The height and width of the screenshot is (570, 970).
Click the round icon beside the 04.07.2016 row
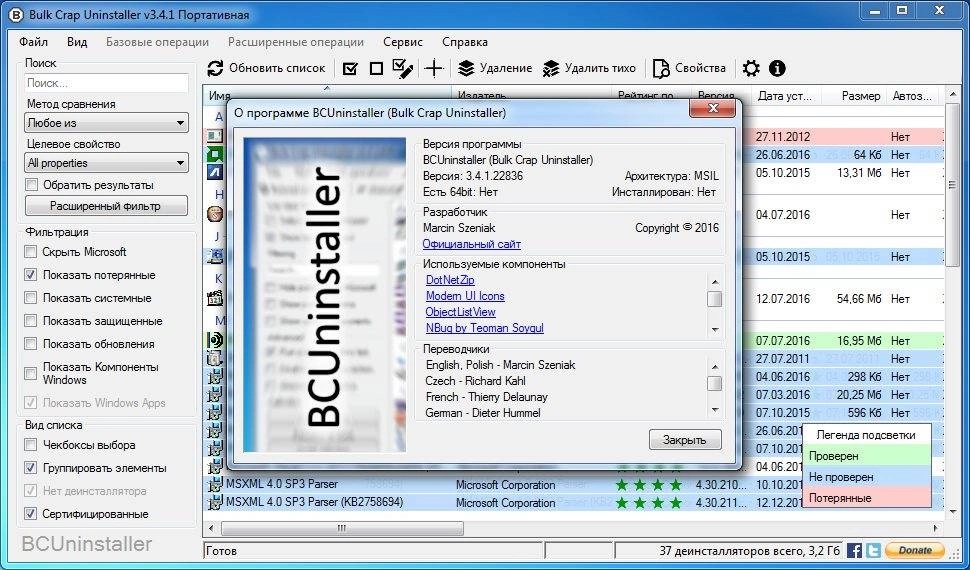click(215, 215)
